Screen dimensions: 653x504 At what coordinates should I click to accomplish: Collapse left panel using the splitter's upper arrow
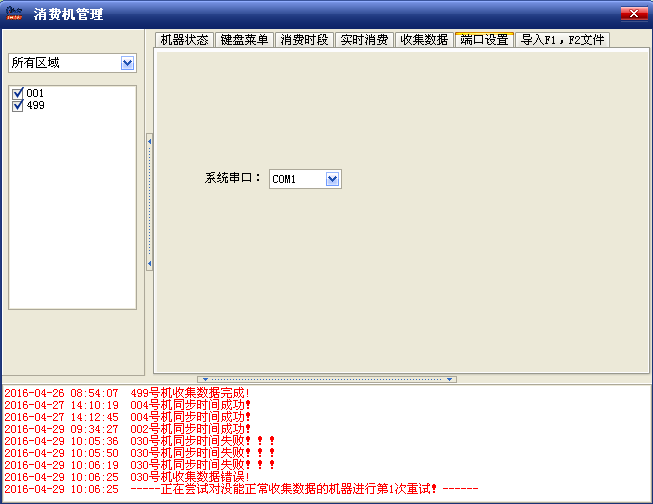(150, 141)
